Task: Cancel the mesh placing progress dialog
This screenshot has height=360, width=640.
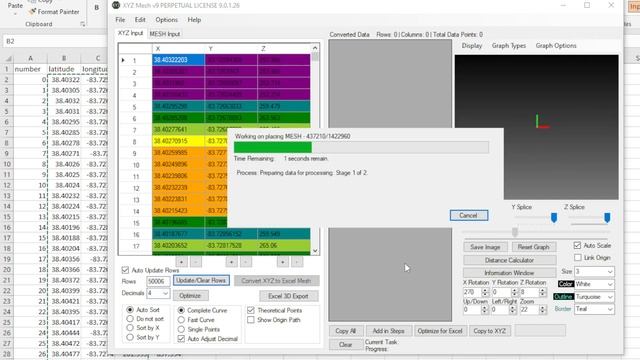Action: click(469, 216)
